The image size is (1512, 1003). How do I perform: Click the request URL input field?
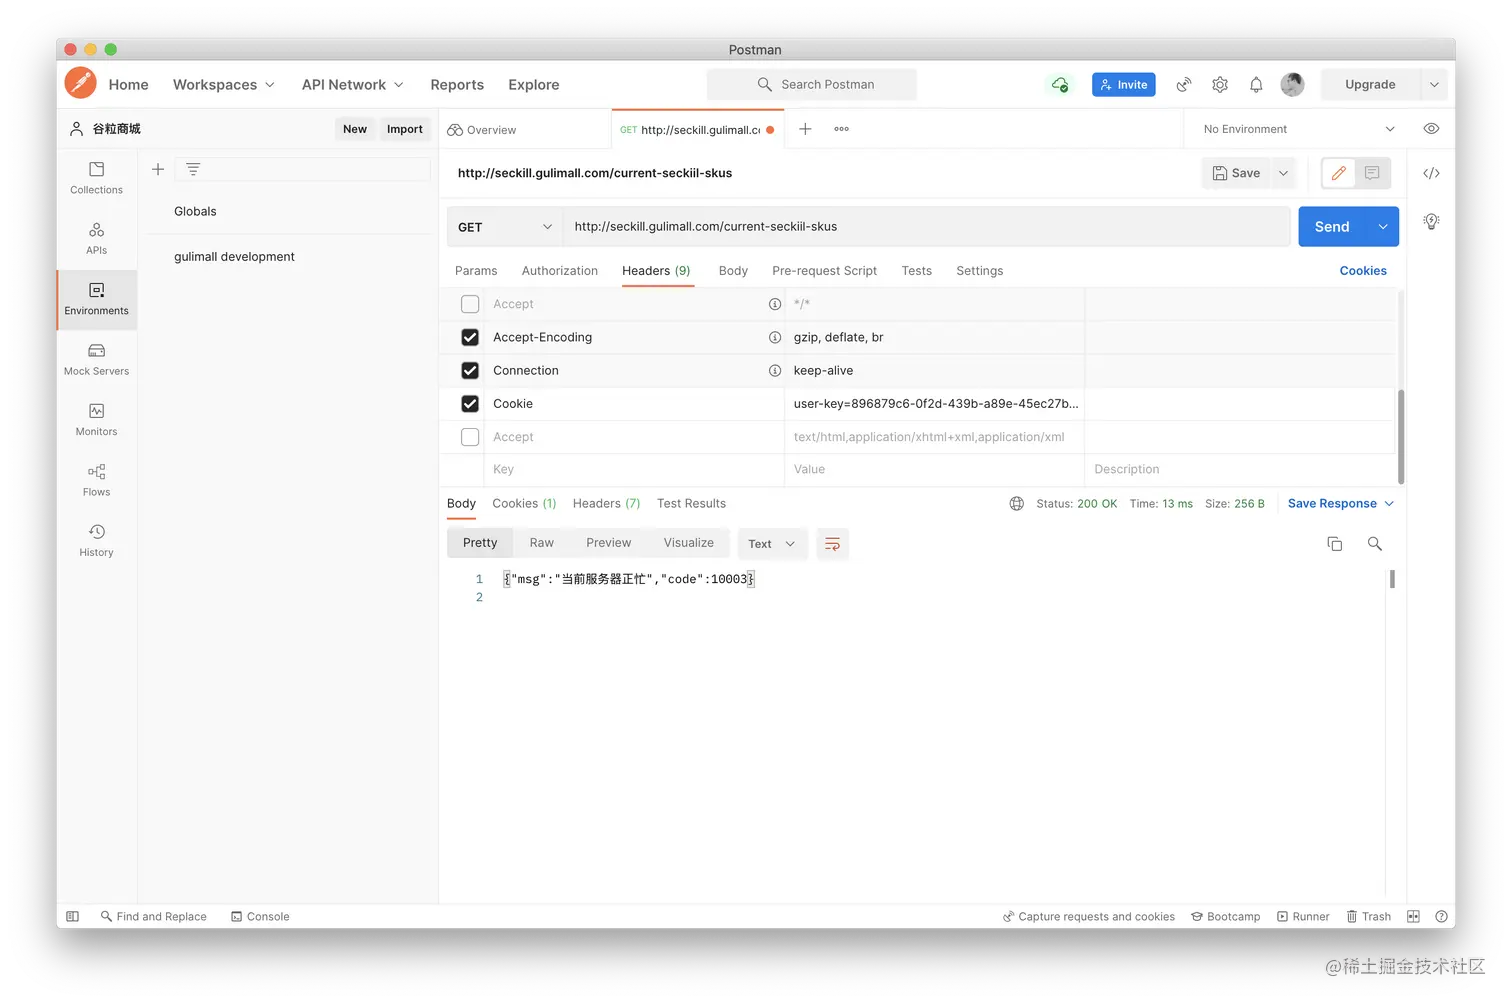click(927, 227)
